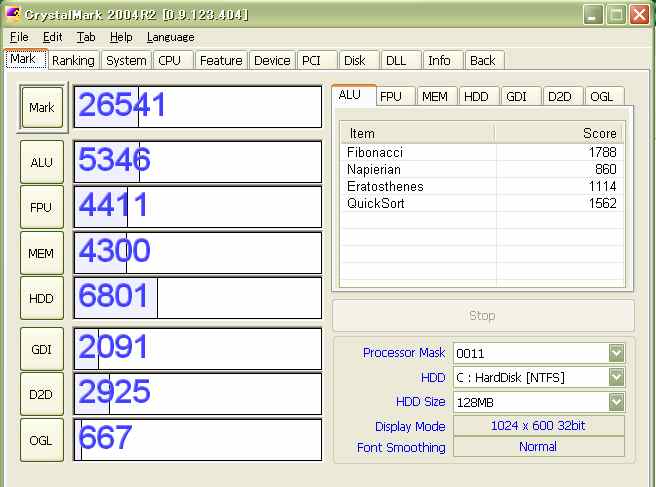Viewport: 656px width, 487px height.
Task: Select the OGL results tab
Action: (x=603, y=96)
